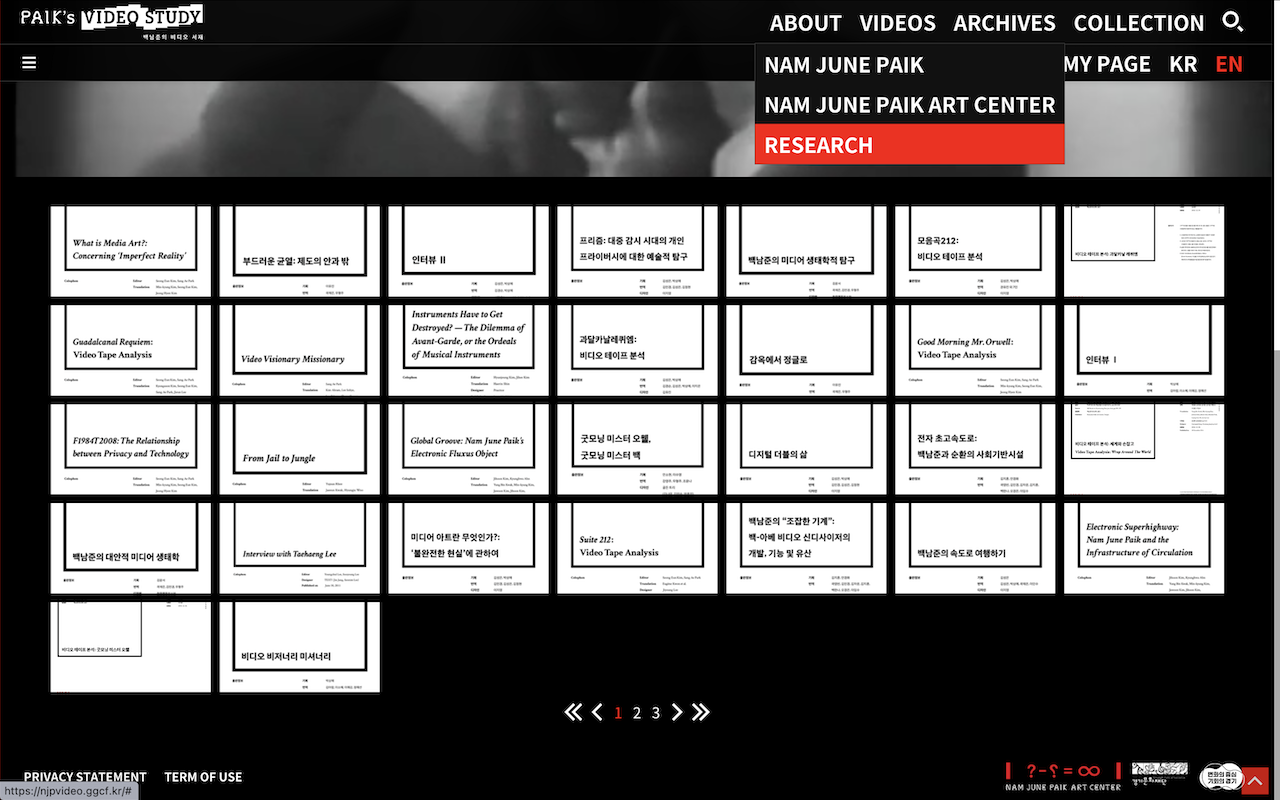Open the hamburger menu icon
The width and height of the screenshot is (1280, 800).
[x=29, y=63]
